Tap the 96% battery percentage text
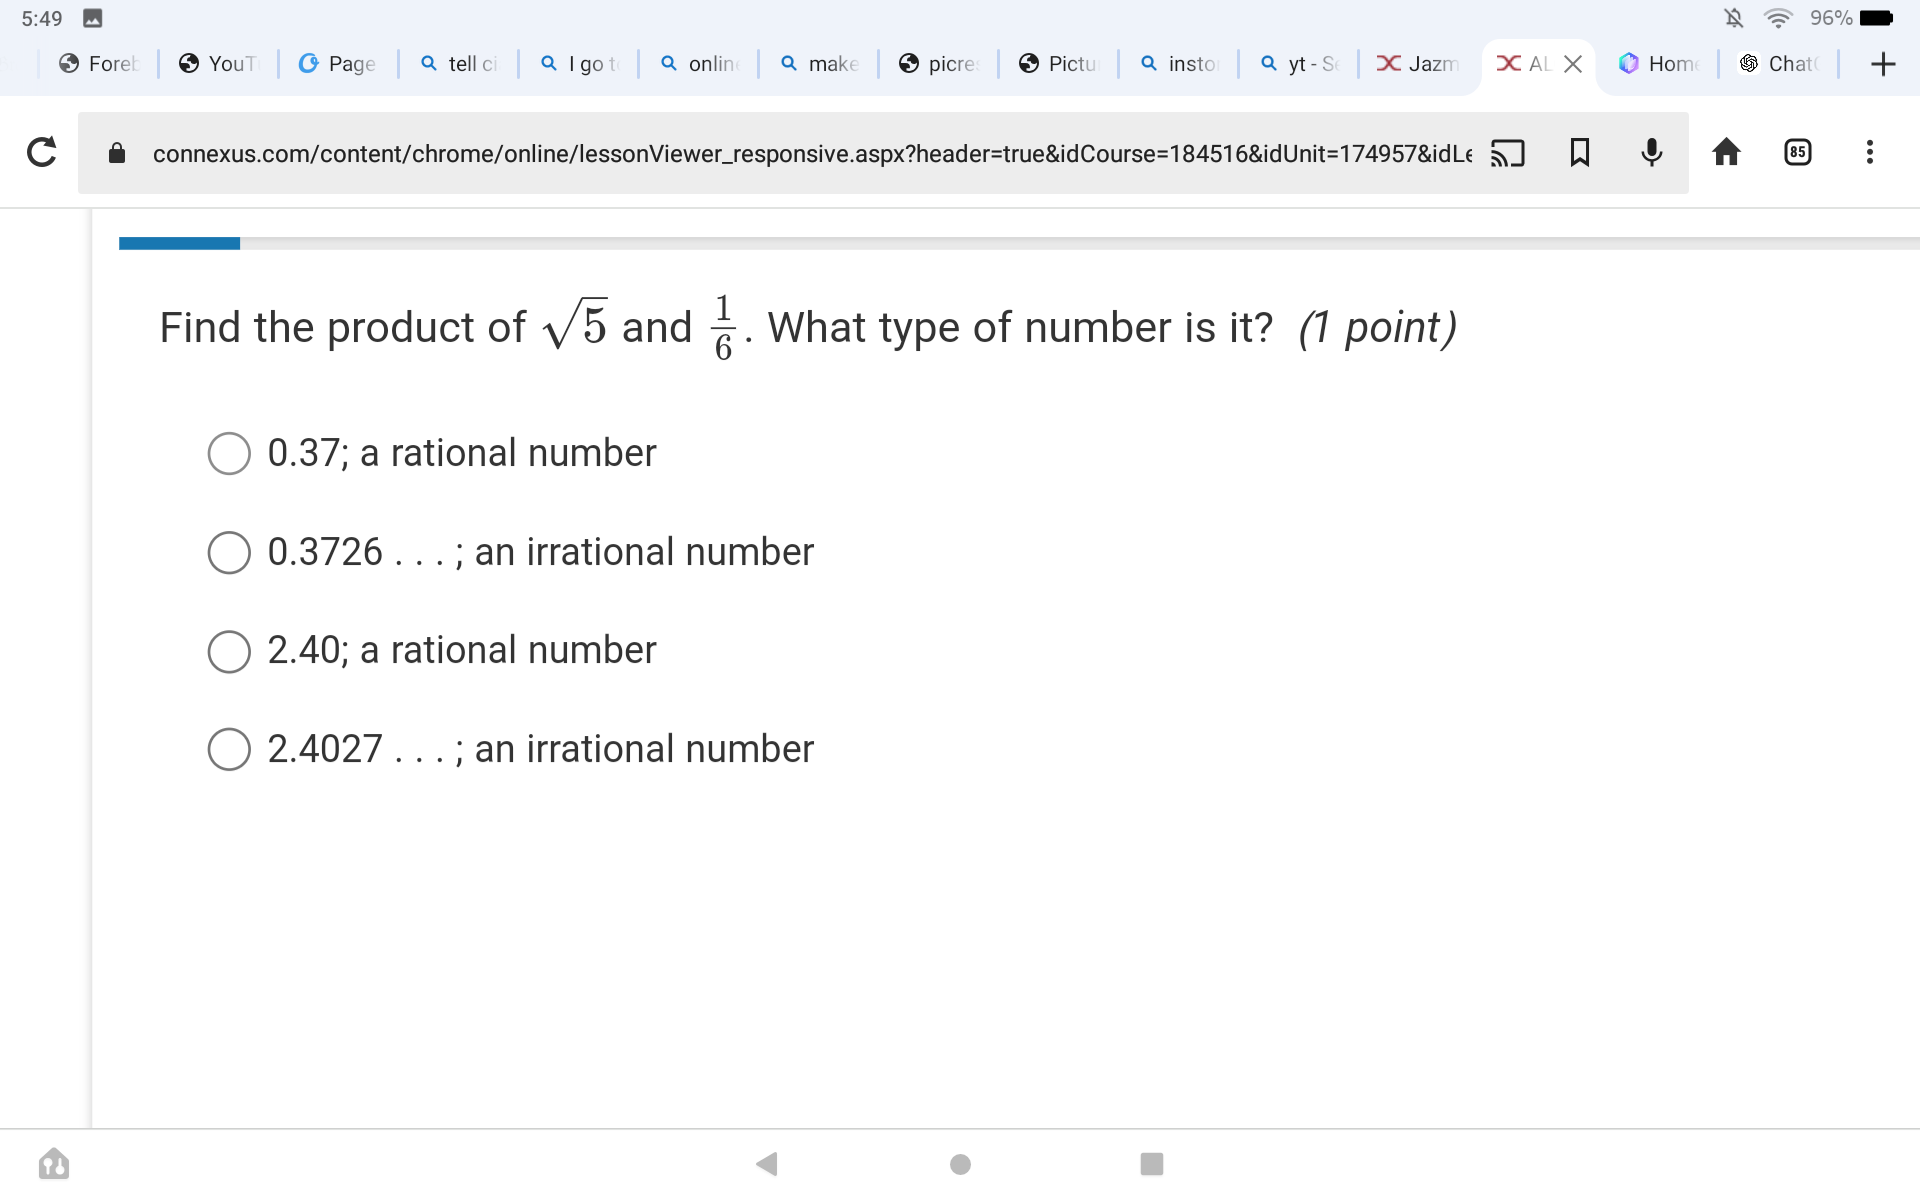This screenshot has width=1920, height=1200. (1831, 18)
